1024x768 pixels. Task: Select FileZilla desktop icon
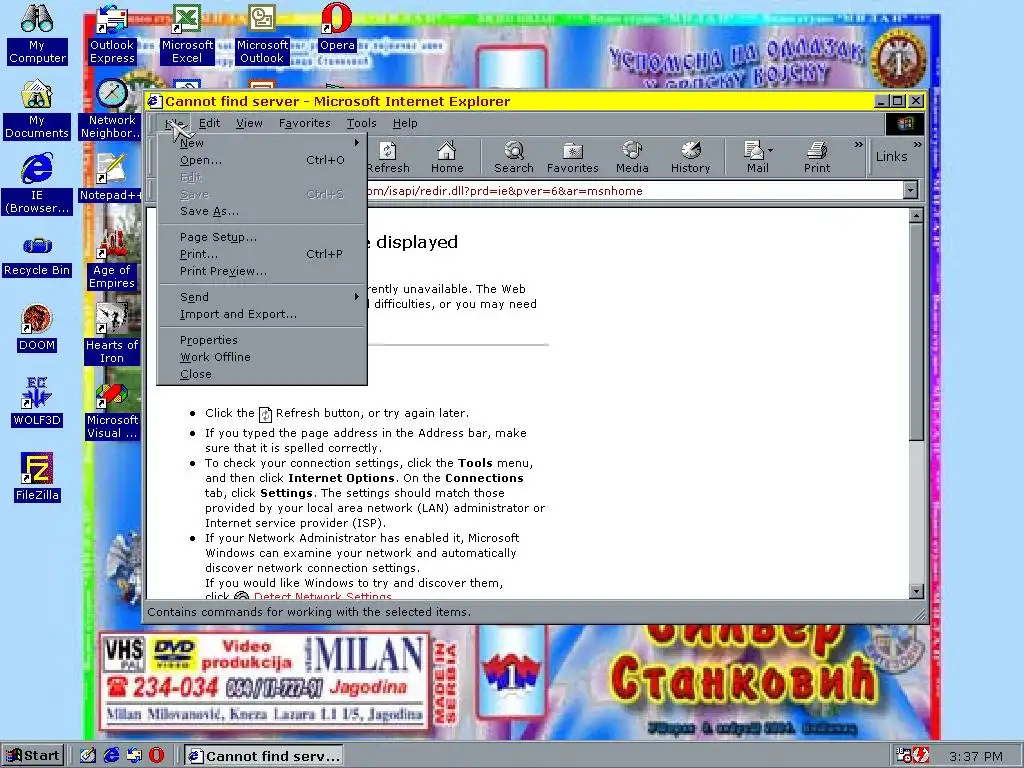coord(37,478)
